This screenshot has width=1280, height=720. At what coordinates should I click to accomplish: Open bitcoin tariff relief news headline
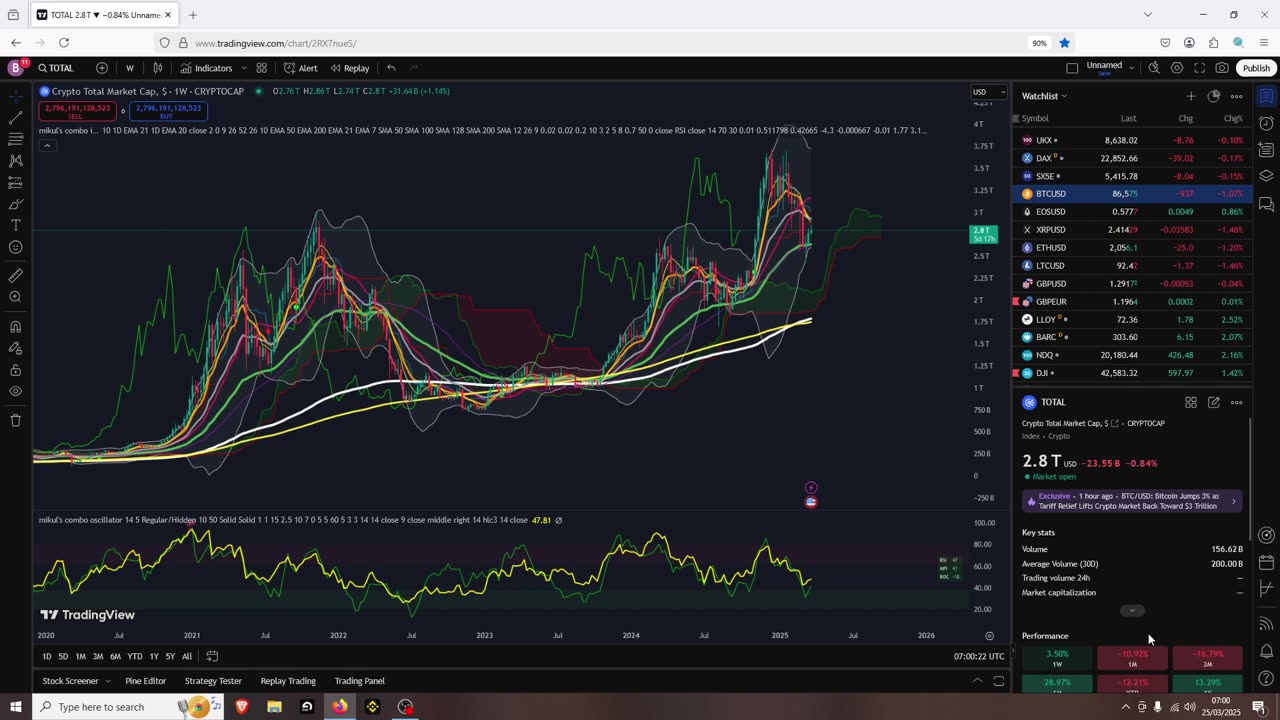click(x=1132, y=501)
